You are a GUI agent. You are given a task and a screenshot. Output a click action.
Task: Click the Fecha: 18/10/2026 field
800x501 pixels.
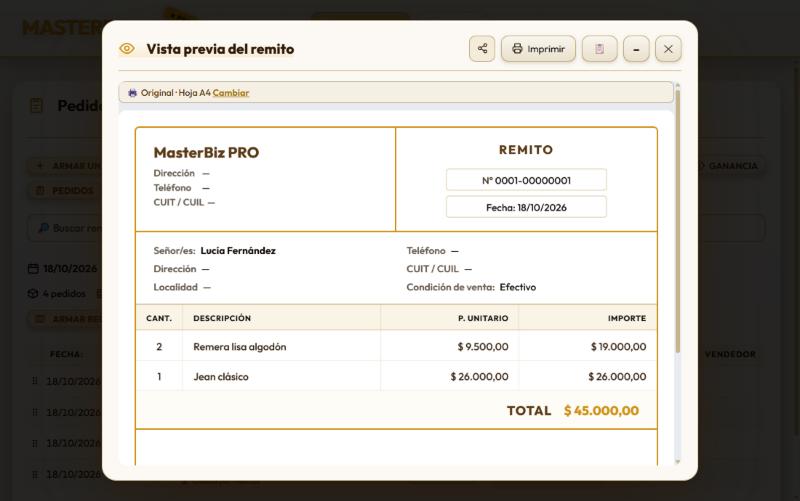[526, 207]
